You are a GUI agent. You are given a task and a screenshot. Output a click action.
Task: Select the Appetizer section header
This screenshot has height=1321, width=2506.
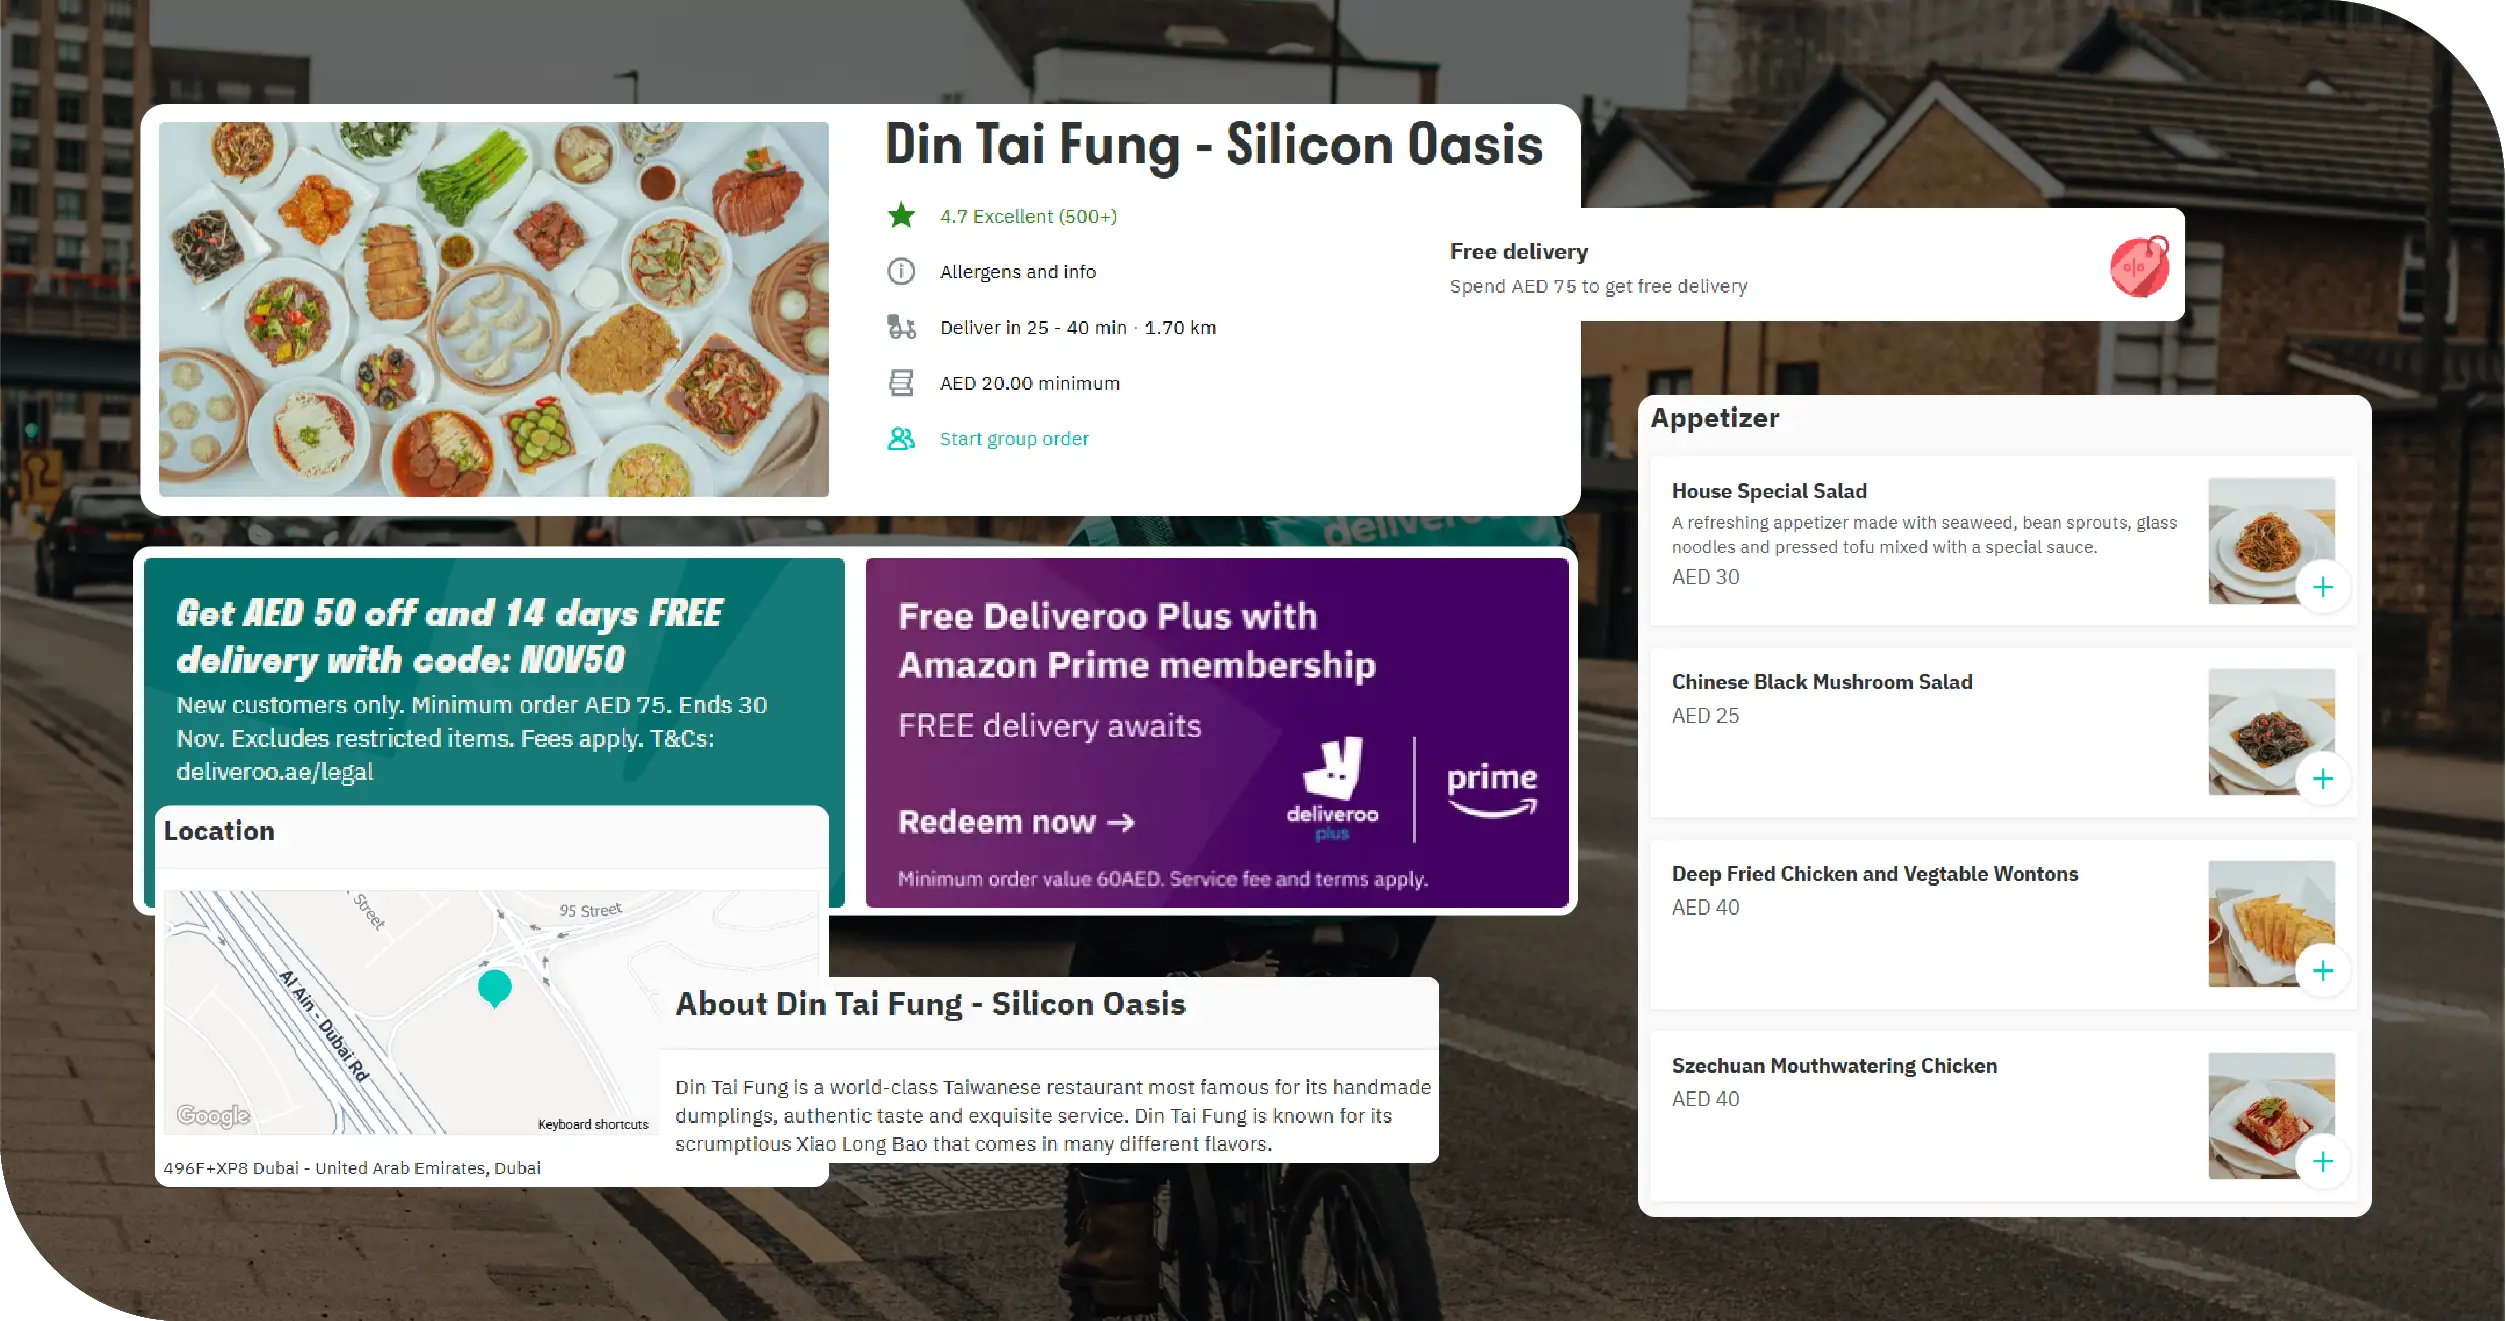pos(1715,418)
